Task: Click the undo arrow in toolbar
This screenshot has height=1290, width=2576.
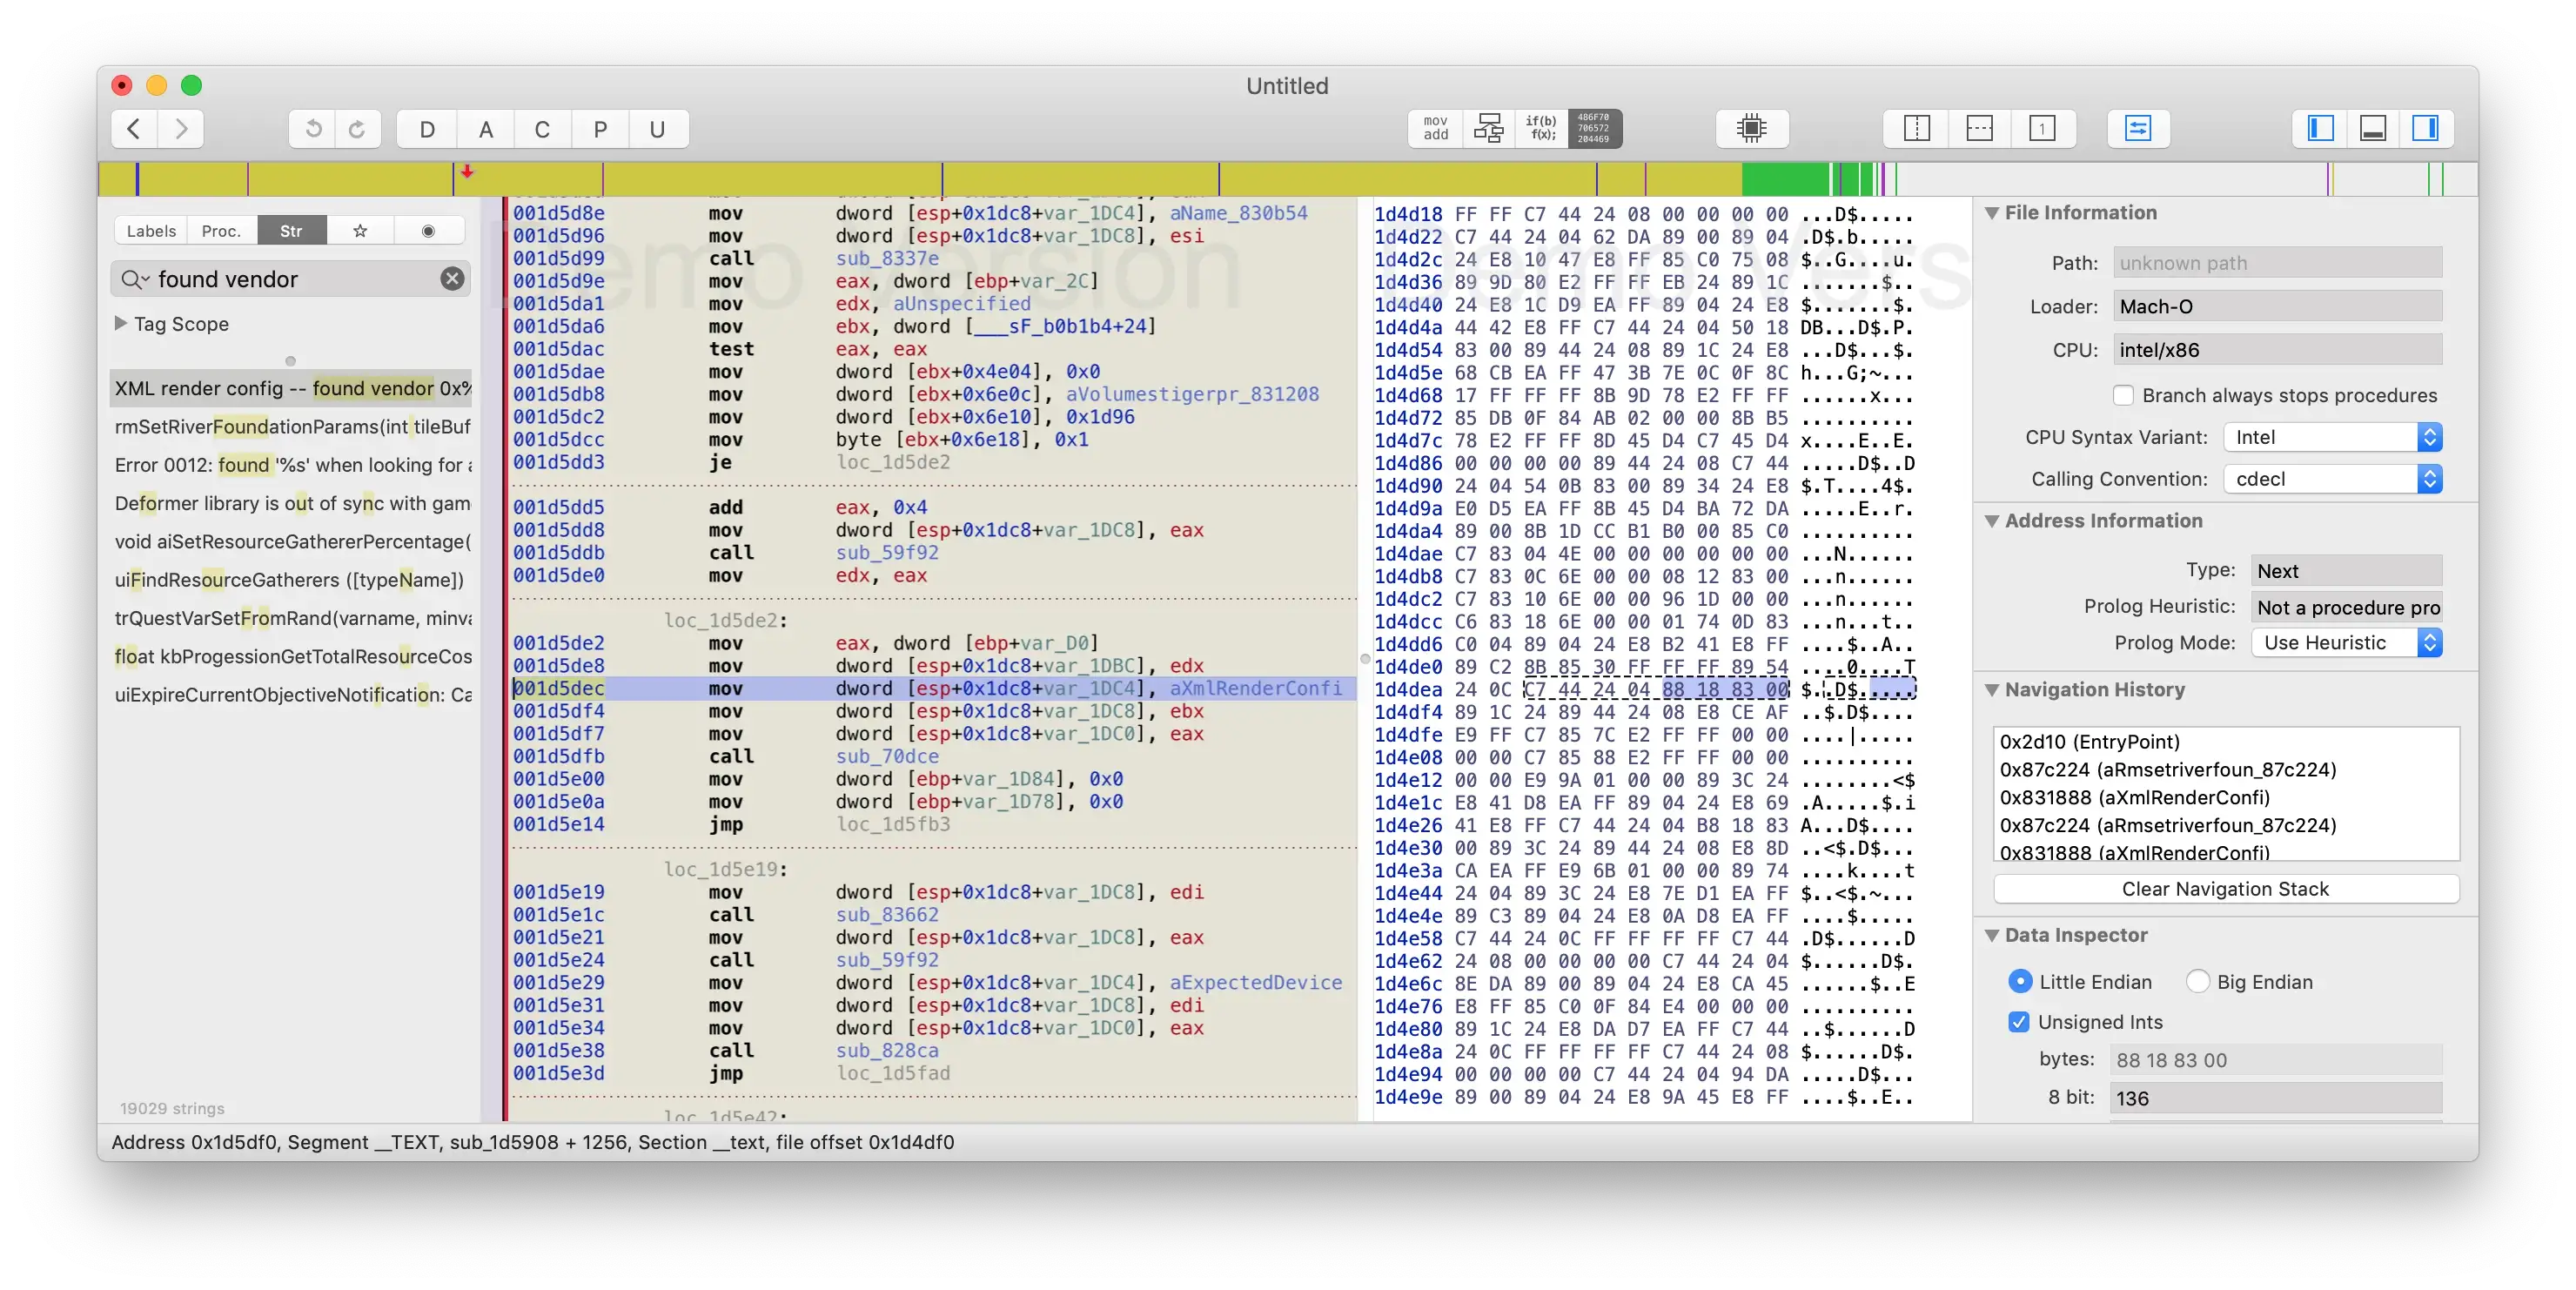Action: [x=313, y=129]
